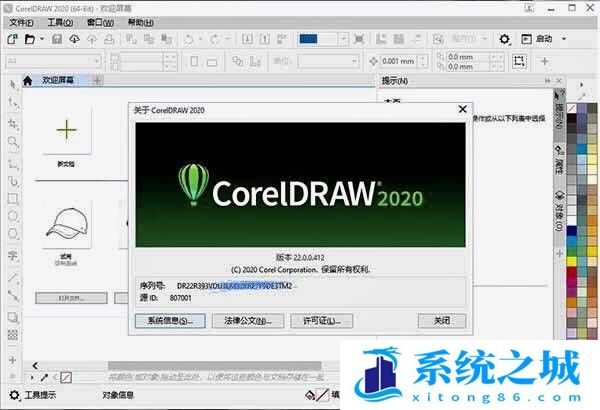This screenshot has width=600, height=410.
Task: Open Options via the gear icon
Action: (x=505, y=39)
